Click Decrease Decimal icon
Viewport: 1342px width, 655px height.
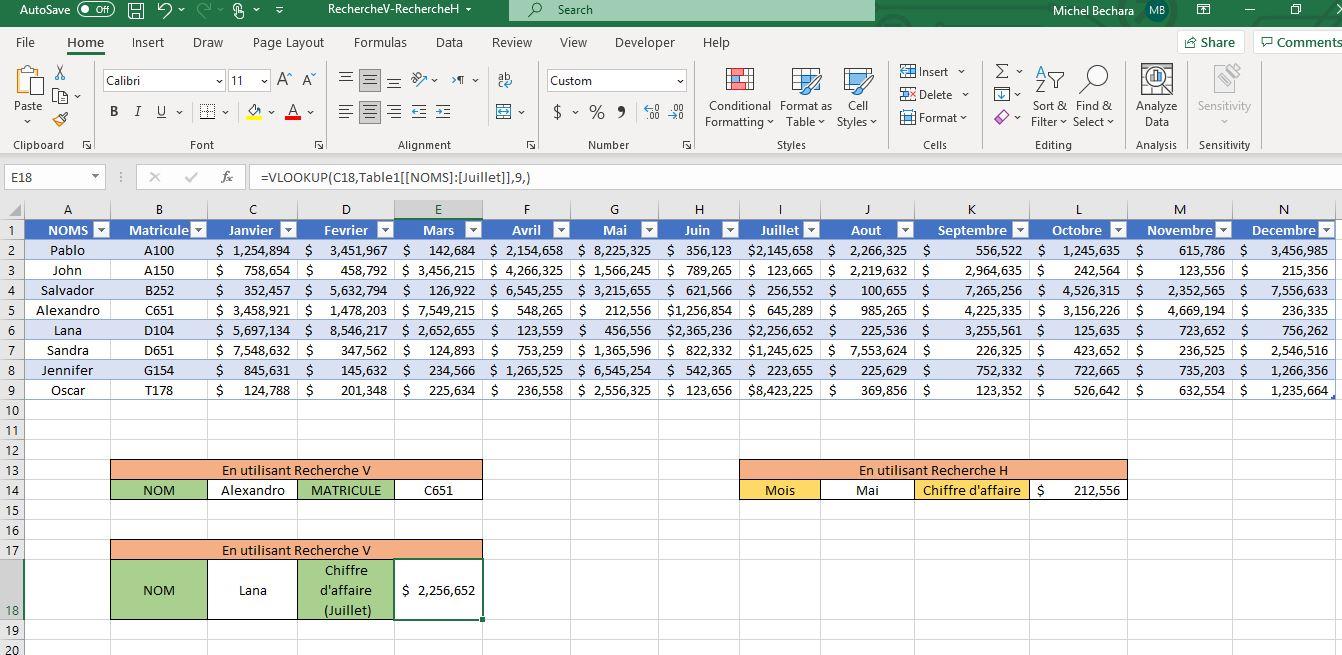click(x=677, y=112)
